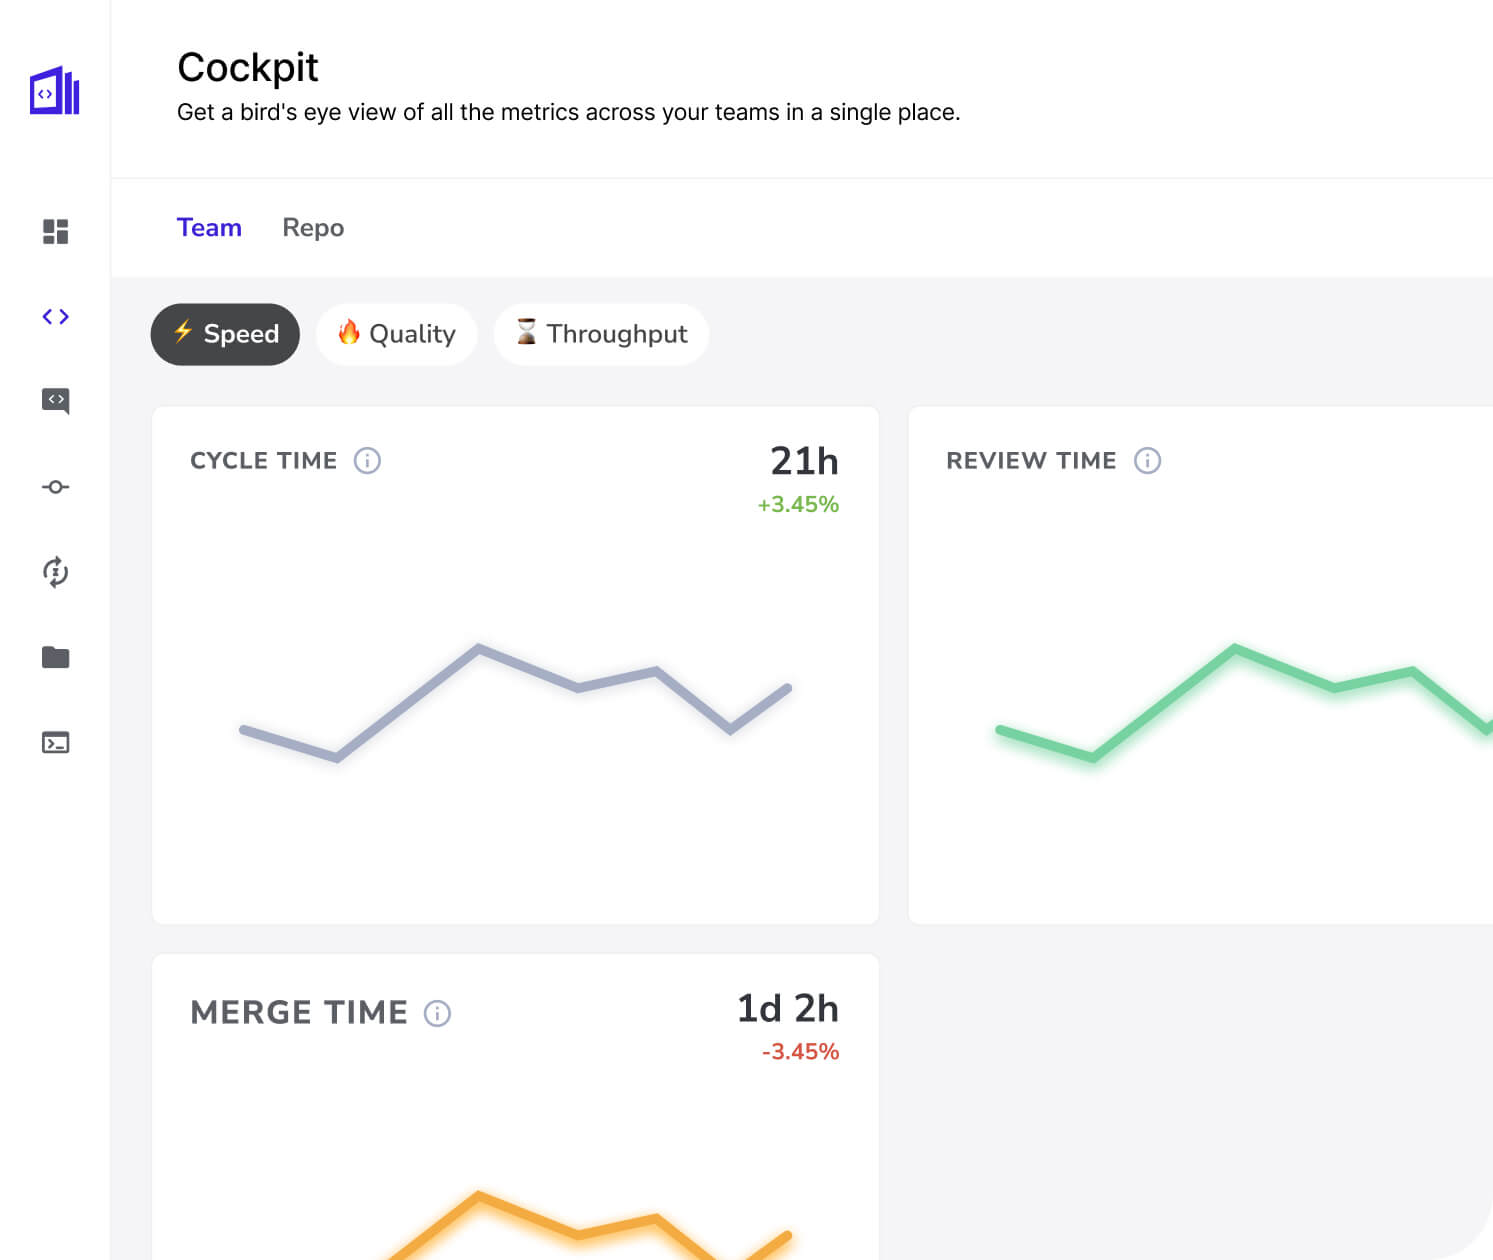Show info for Merge Time
This screenshot has width=1493, height=1260.
pyautogui.click(x=437, y=1013)
